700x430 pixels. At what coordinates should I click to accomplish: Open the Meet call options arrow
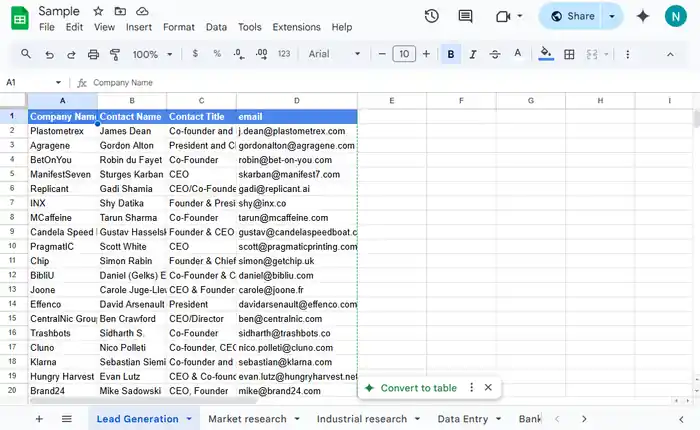click(520, 16)
